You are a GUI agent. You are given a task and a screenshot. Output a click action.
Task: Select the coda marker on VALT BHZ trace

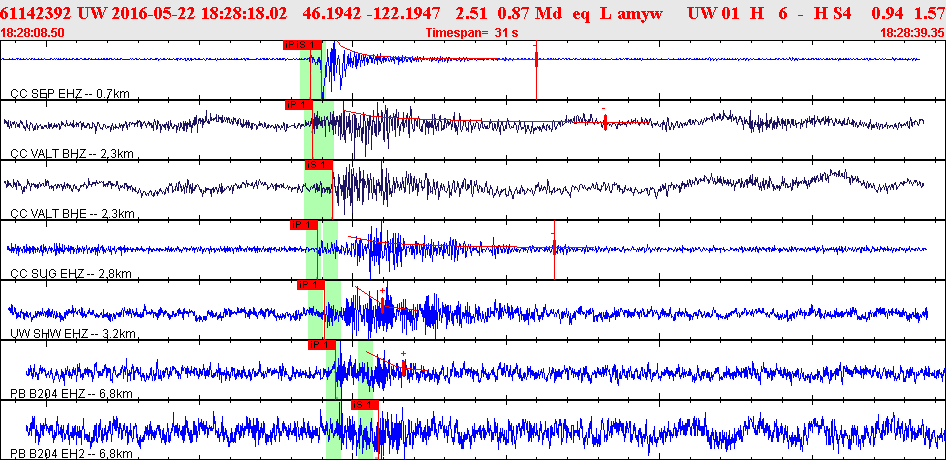pos(605,122)
